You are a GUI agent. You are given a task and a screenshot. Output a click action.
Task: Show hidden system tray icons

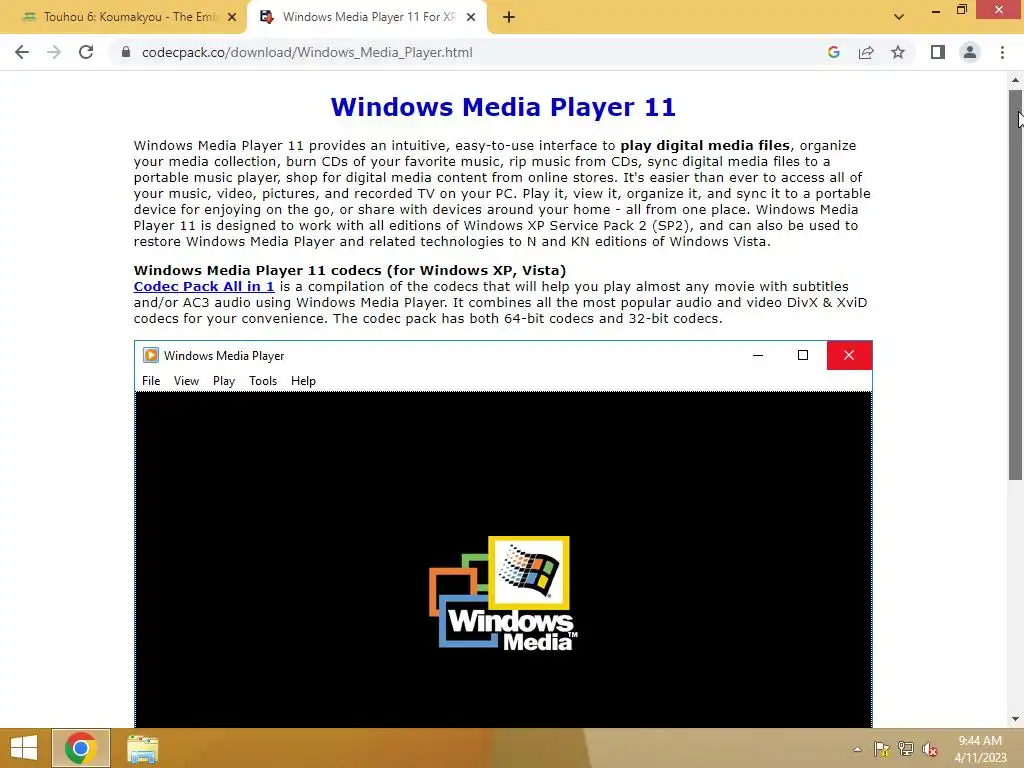coord(857,749)
